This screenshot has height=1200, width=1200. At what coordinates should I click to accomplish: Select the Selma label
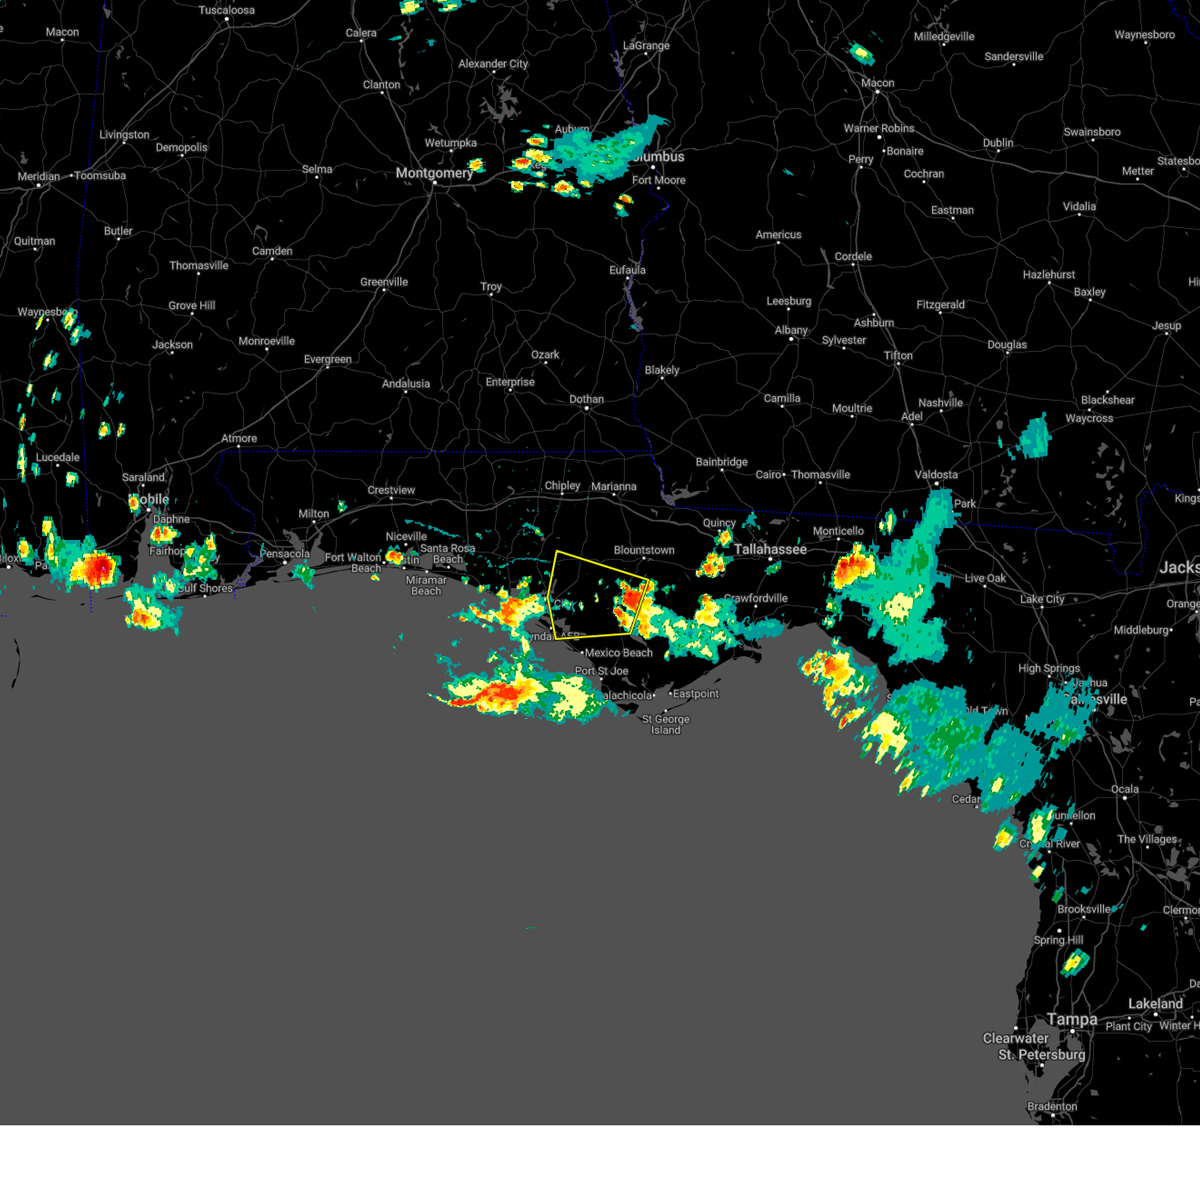point(317,169)
